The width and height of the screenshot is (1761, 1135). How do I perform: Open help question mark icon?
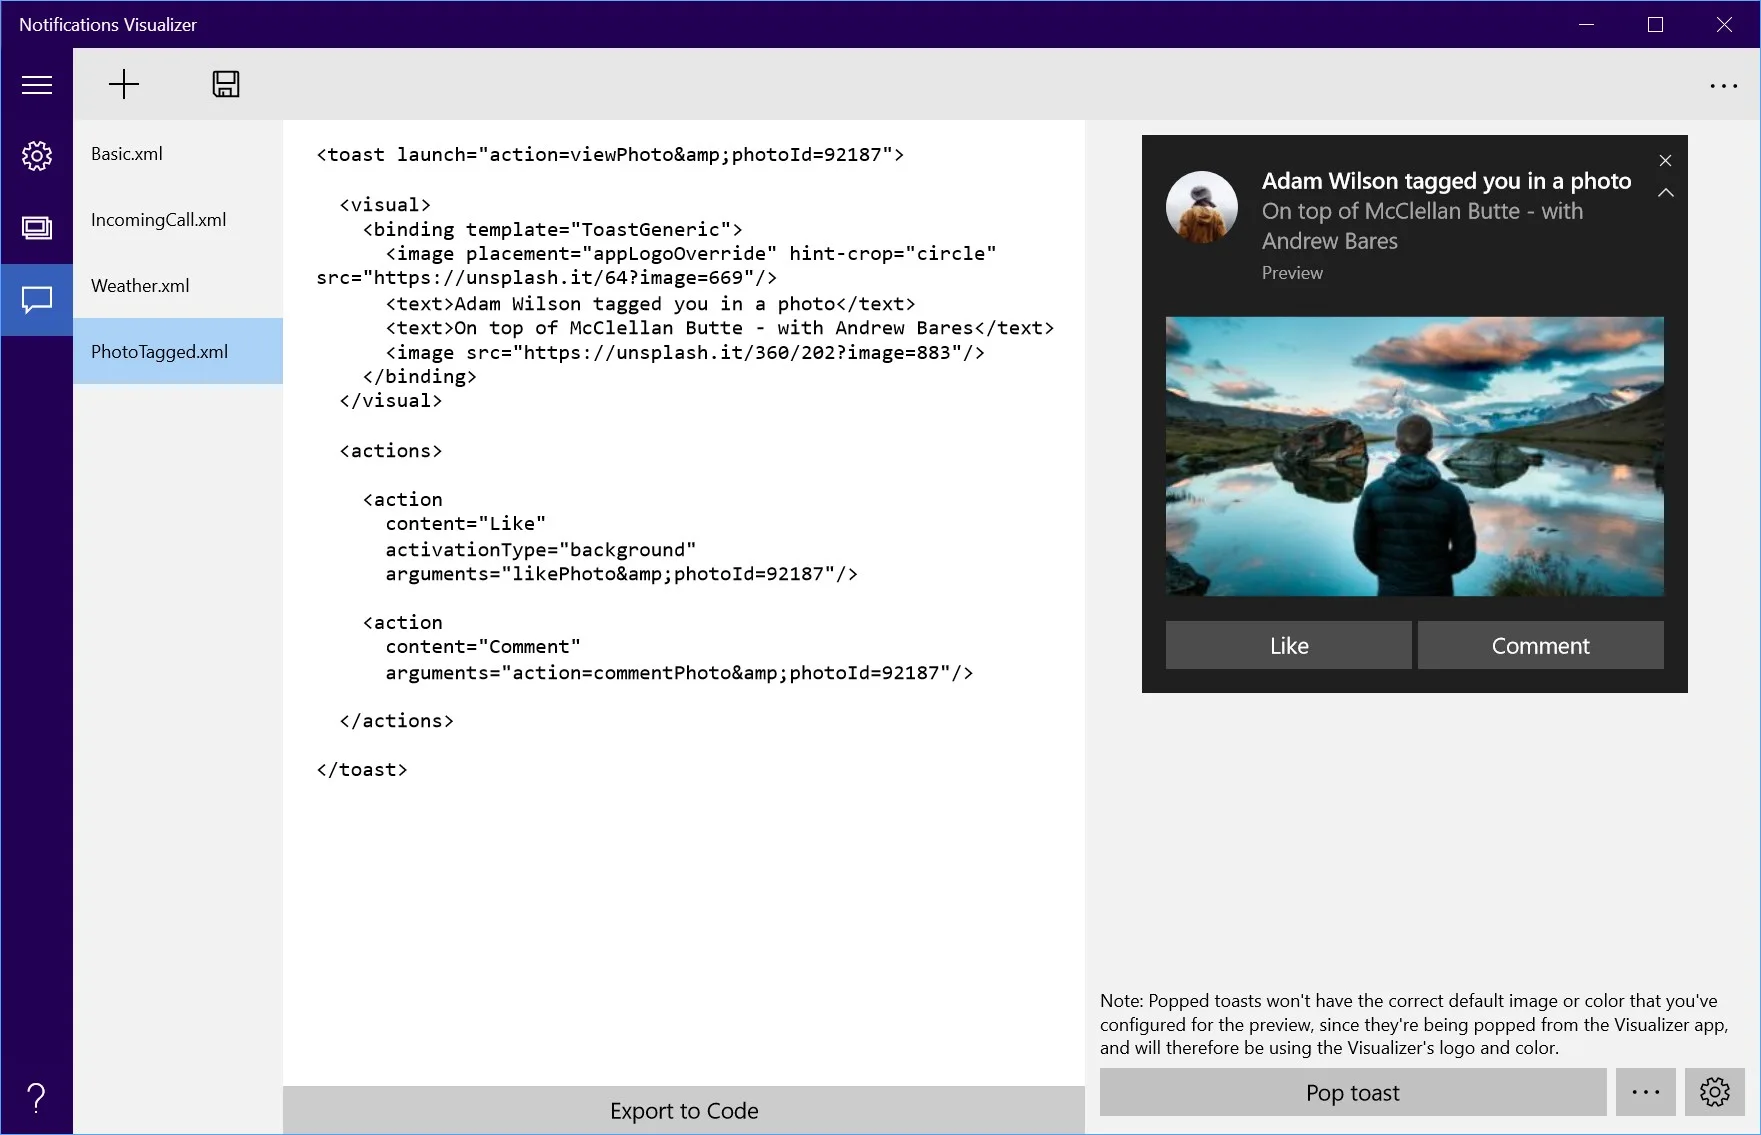point(37,1098)
